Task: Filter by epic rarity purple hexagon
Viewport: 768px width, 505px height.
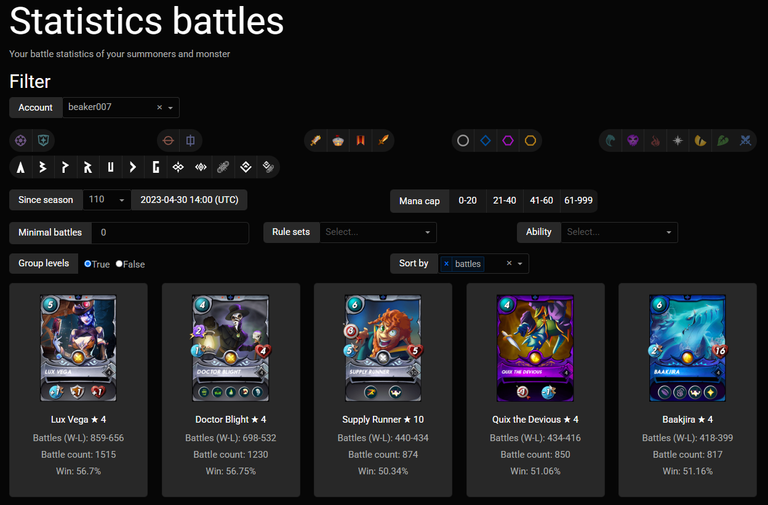Action: coord(508,141)
